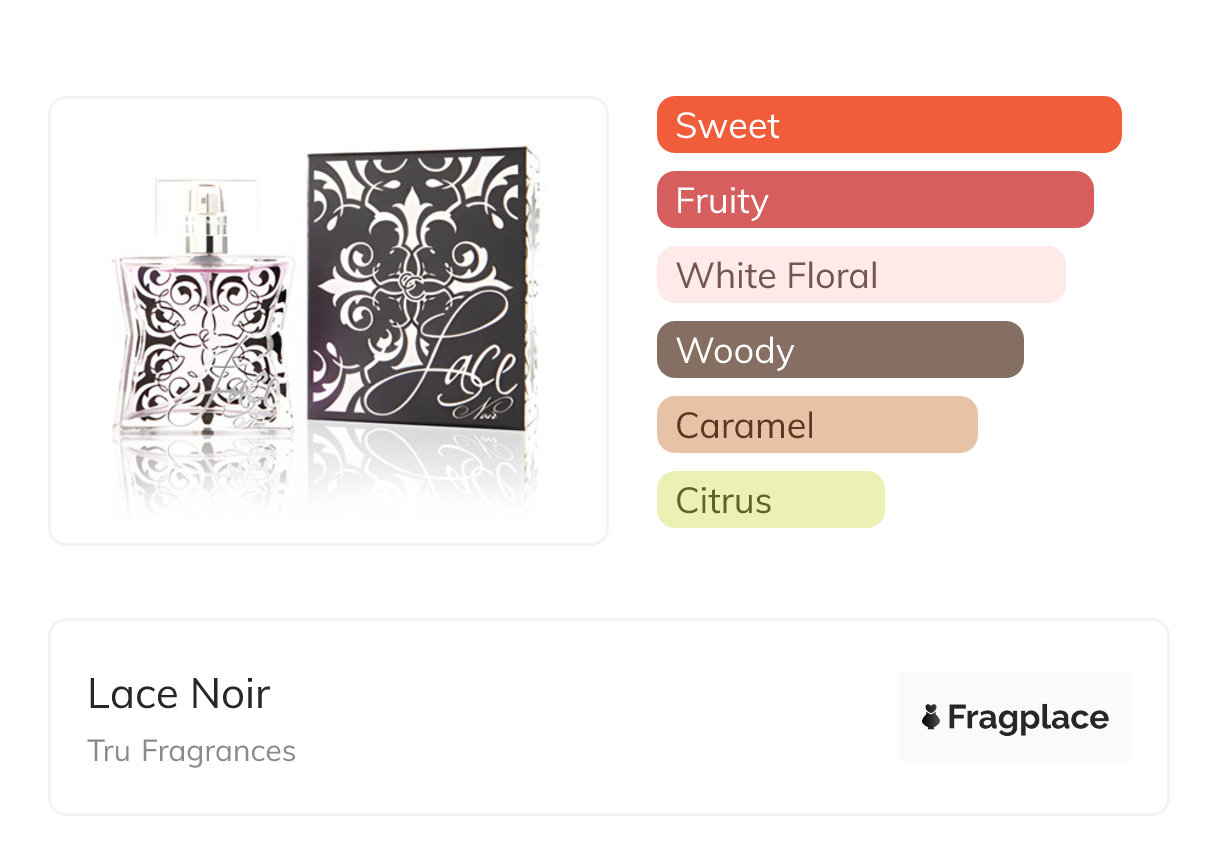This screenshot has width=1218, height=864.
Task: Click the Lace Noir fragrance title
Action: (179, 694)
